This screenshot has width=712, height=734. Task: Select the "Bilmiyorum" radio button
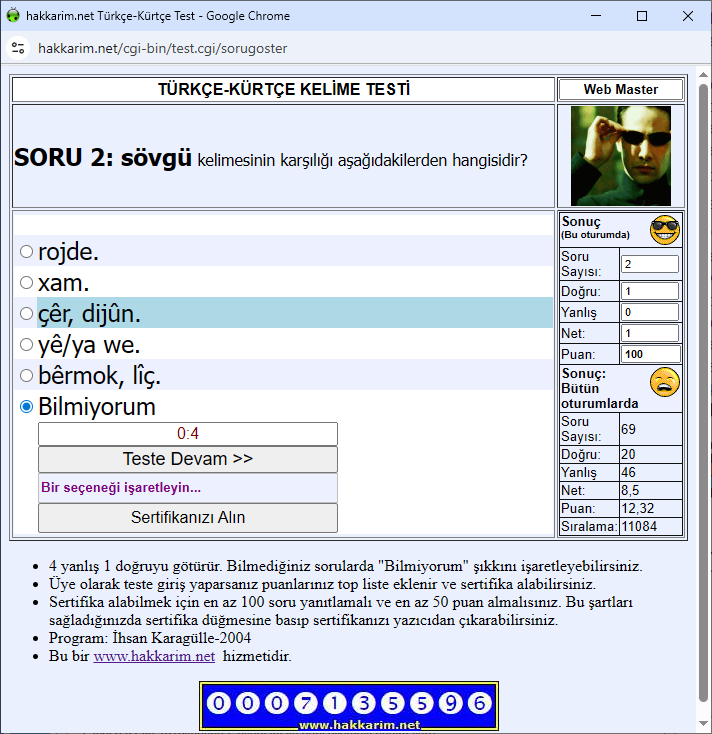tap(27, 407)
